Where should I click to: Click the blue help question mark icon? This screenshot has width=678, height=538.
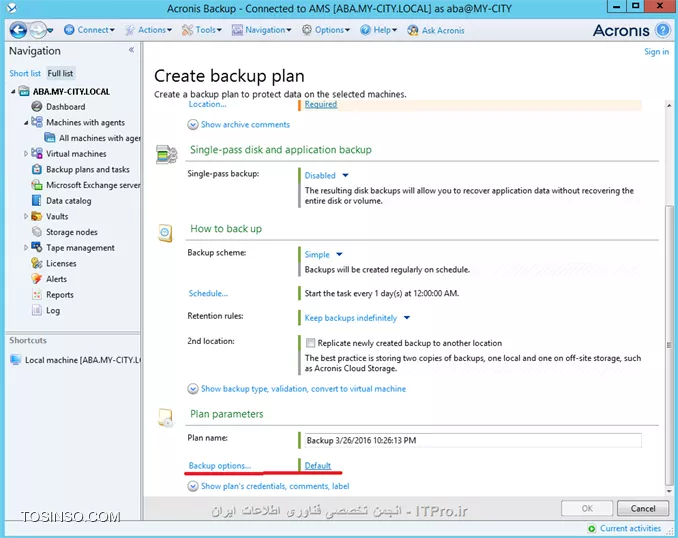(x=662, y=30)
